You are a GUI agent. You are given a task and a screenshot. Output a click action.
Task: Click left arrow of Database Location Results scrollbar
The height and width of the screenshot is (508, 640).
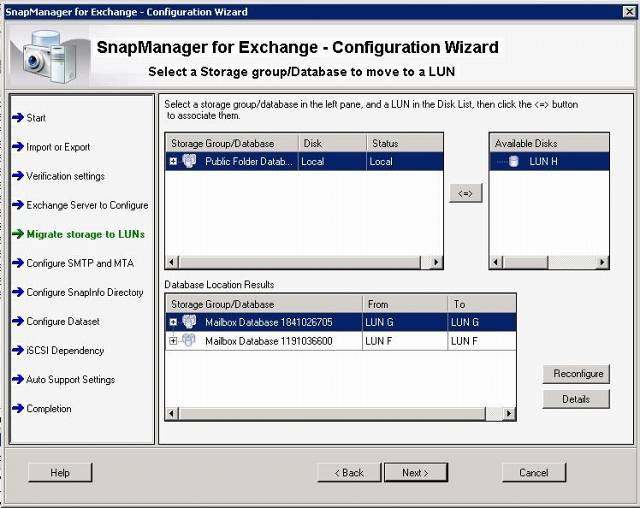(172, 413)
